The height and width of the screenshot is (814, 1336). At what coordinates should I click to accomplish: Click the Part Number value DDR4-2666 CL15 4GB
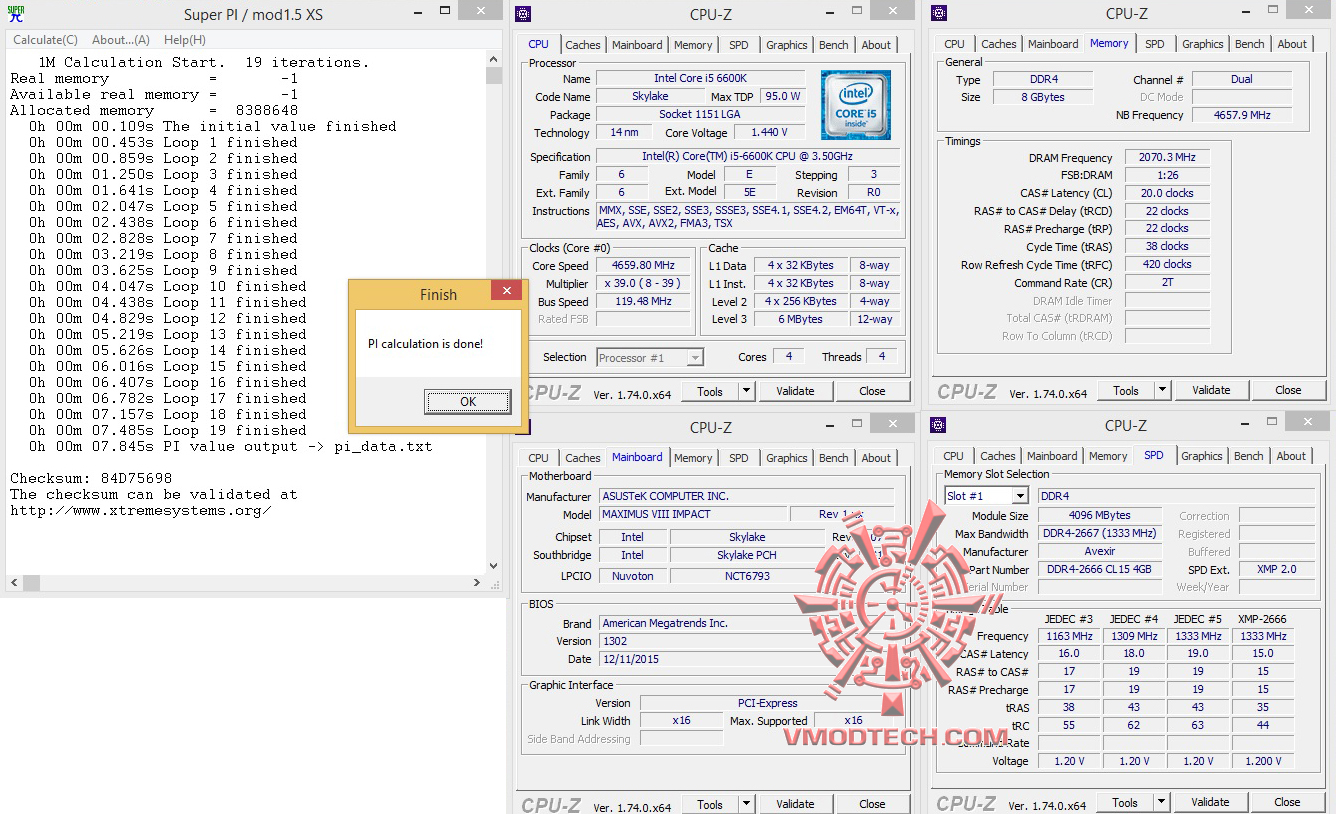tap(1100, 569)
